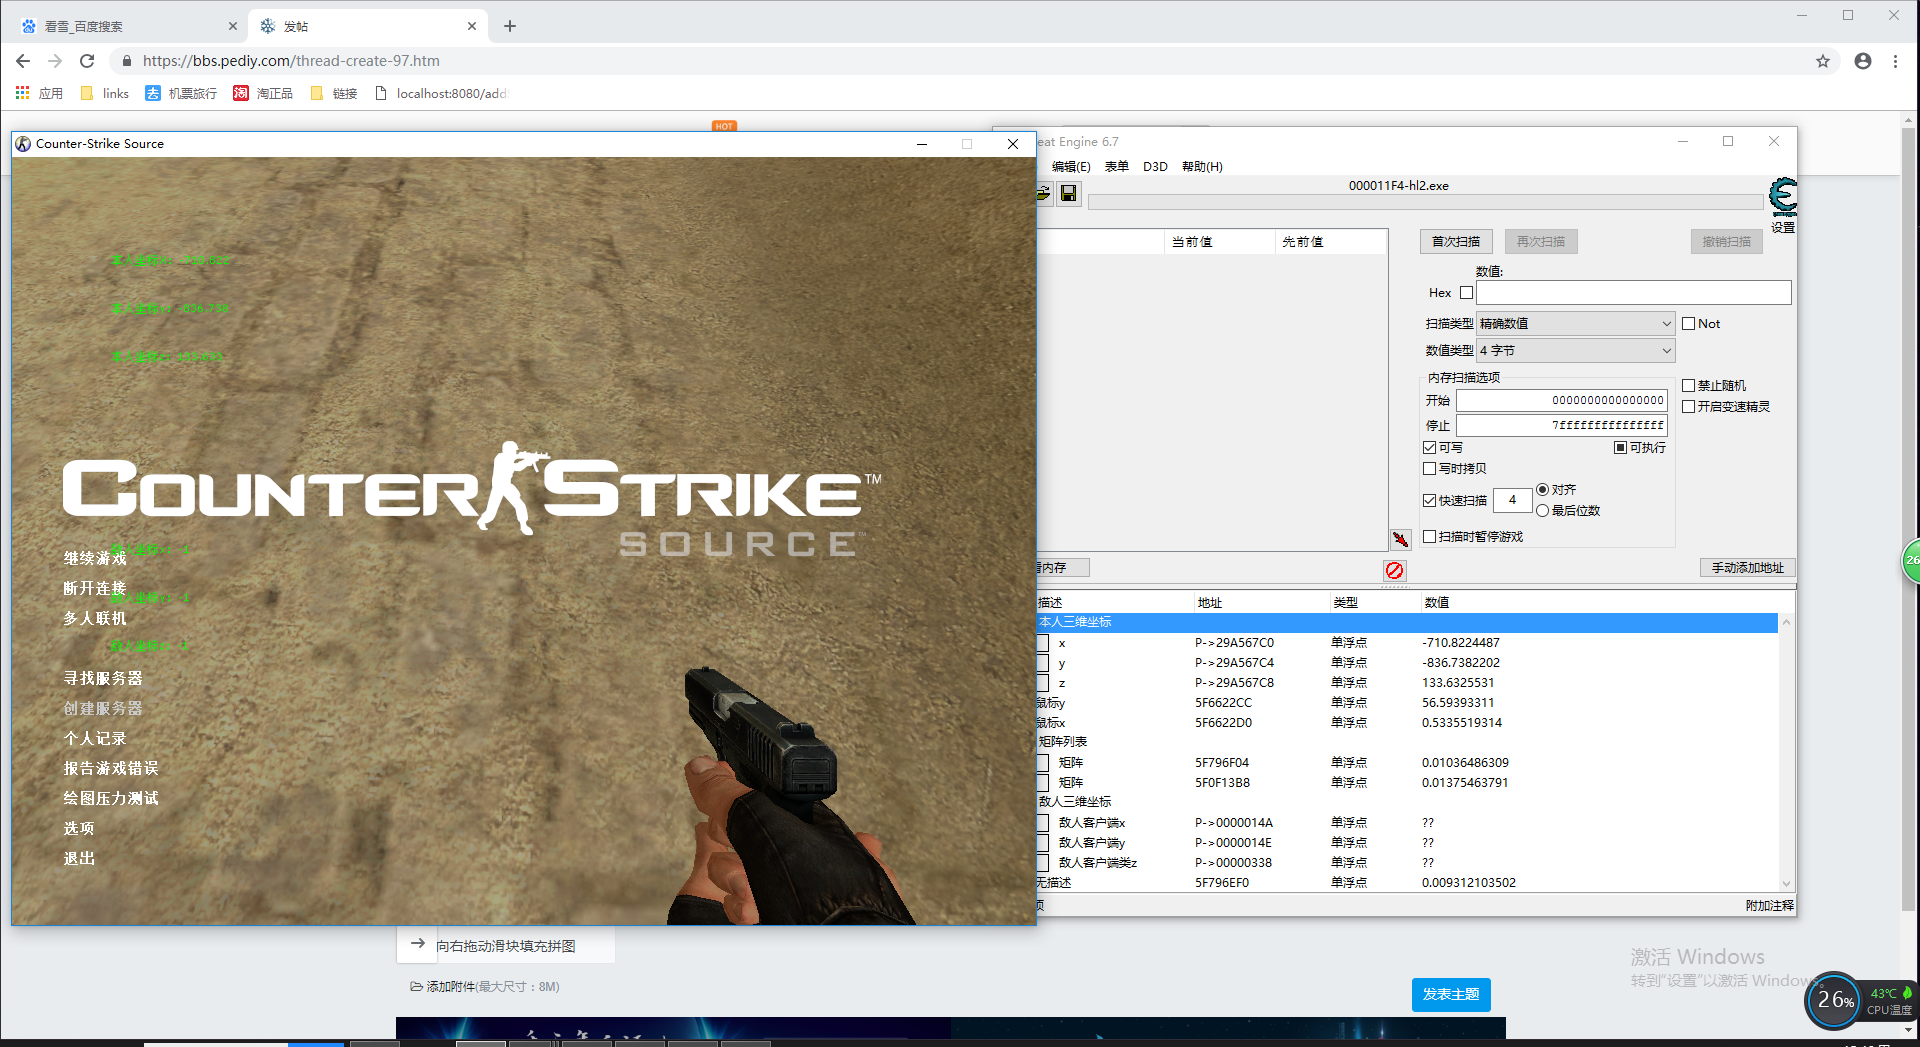Reload the browser page
The image size is (1920, 1047).
click(87, 61)
